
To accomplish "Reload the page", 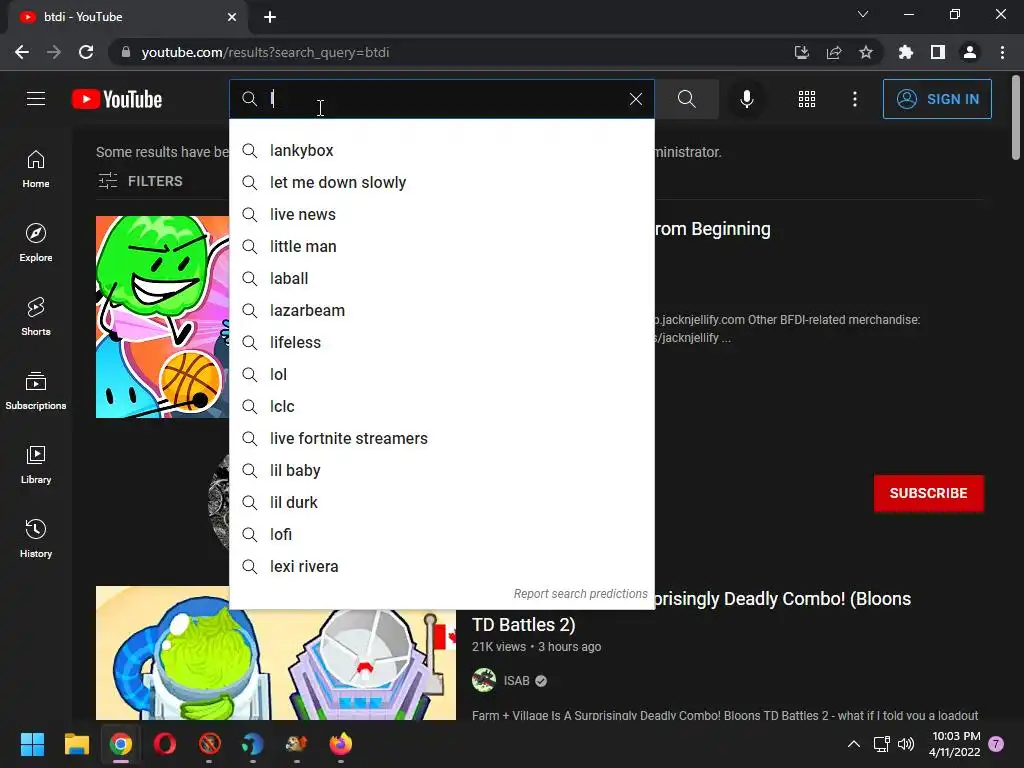I will pos(86,52).
